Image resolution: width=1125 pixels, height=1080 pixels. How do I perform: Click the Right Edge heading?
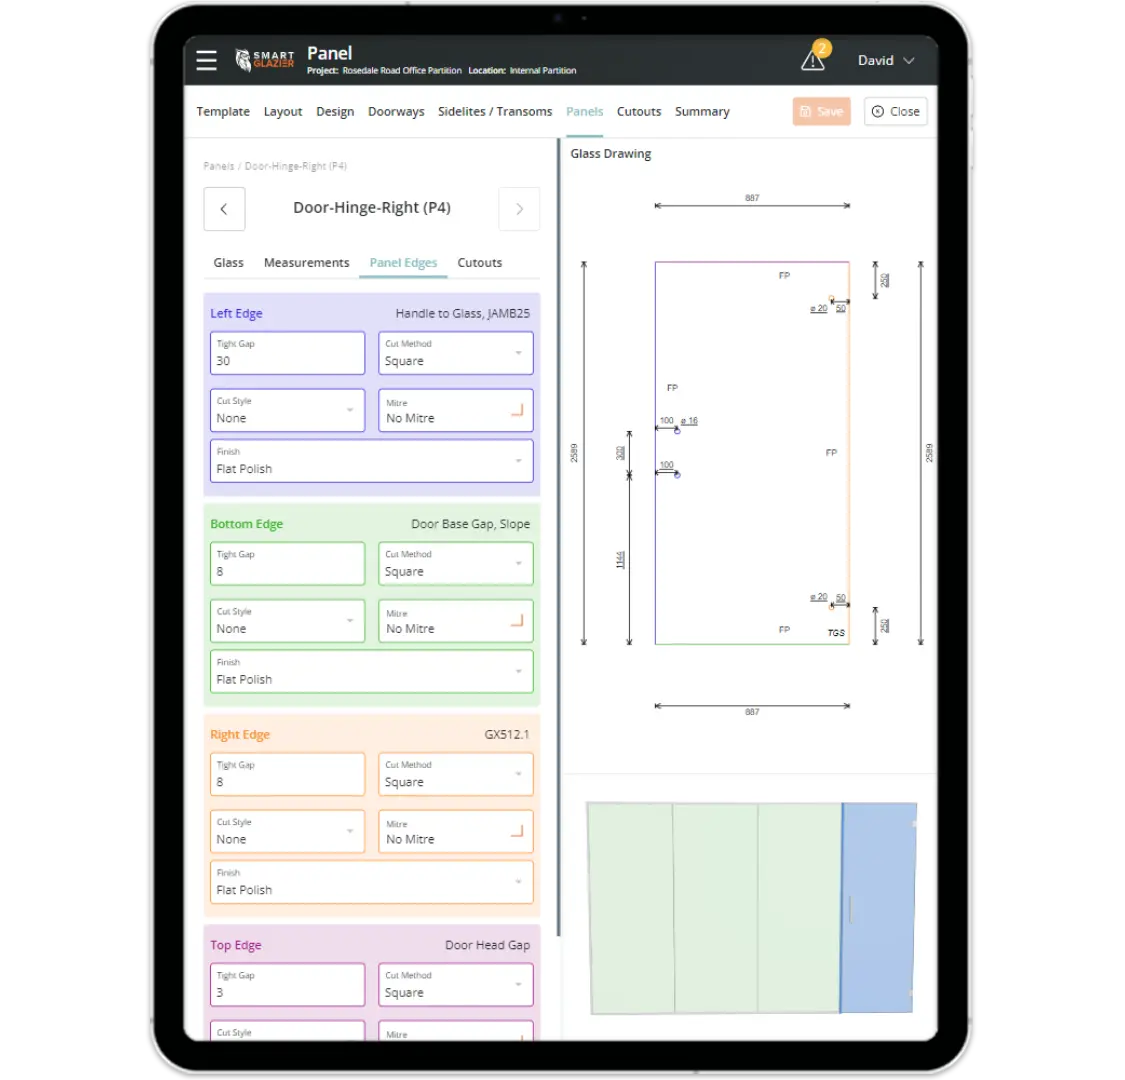coord(240,735)
